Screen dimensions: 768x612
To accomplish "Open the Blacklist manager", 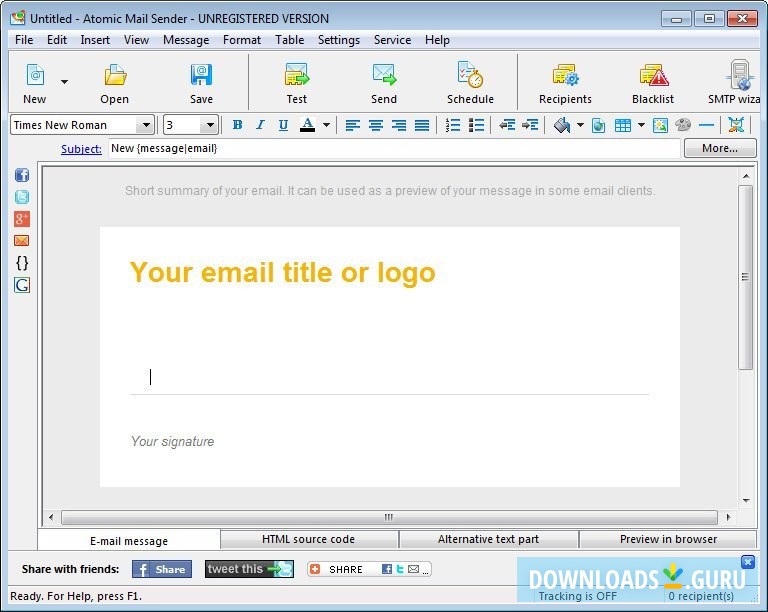I will (653, 82).
